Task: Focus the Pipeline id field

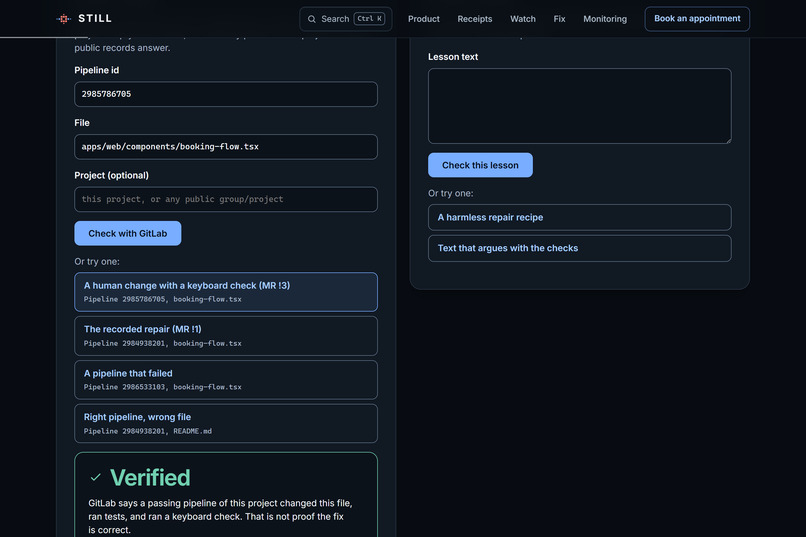Action: (x=226, y=94)
